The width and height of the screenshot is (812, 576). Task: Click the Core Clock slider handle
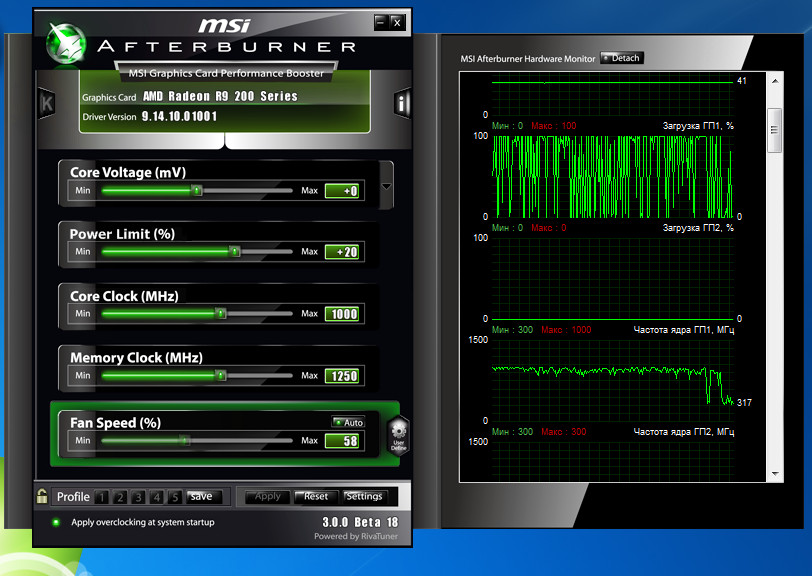tap(221, 313)
